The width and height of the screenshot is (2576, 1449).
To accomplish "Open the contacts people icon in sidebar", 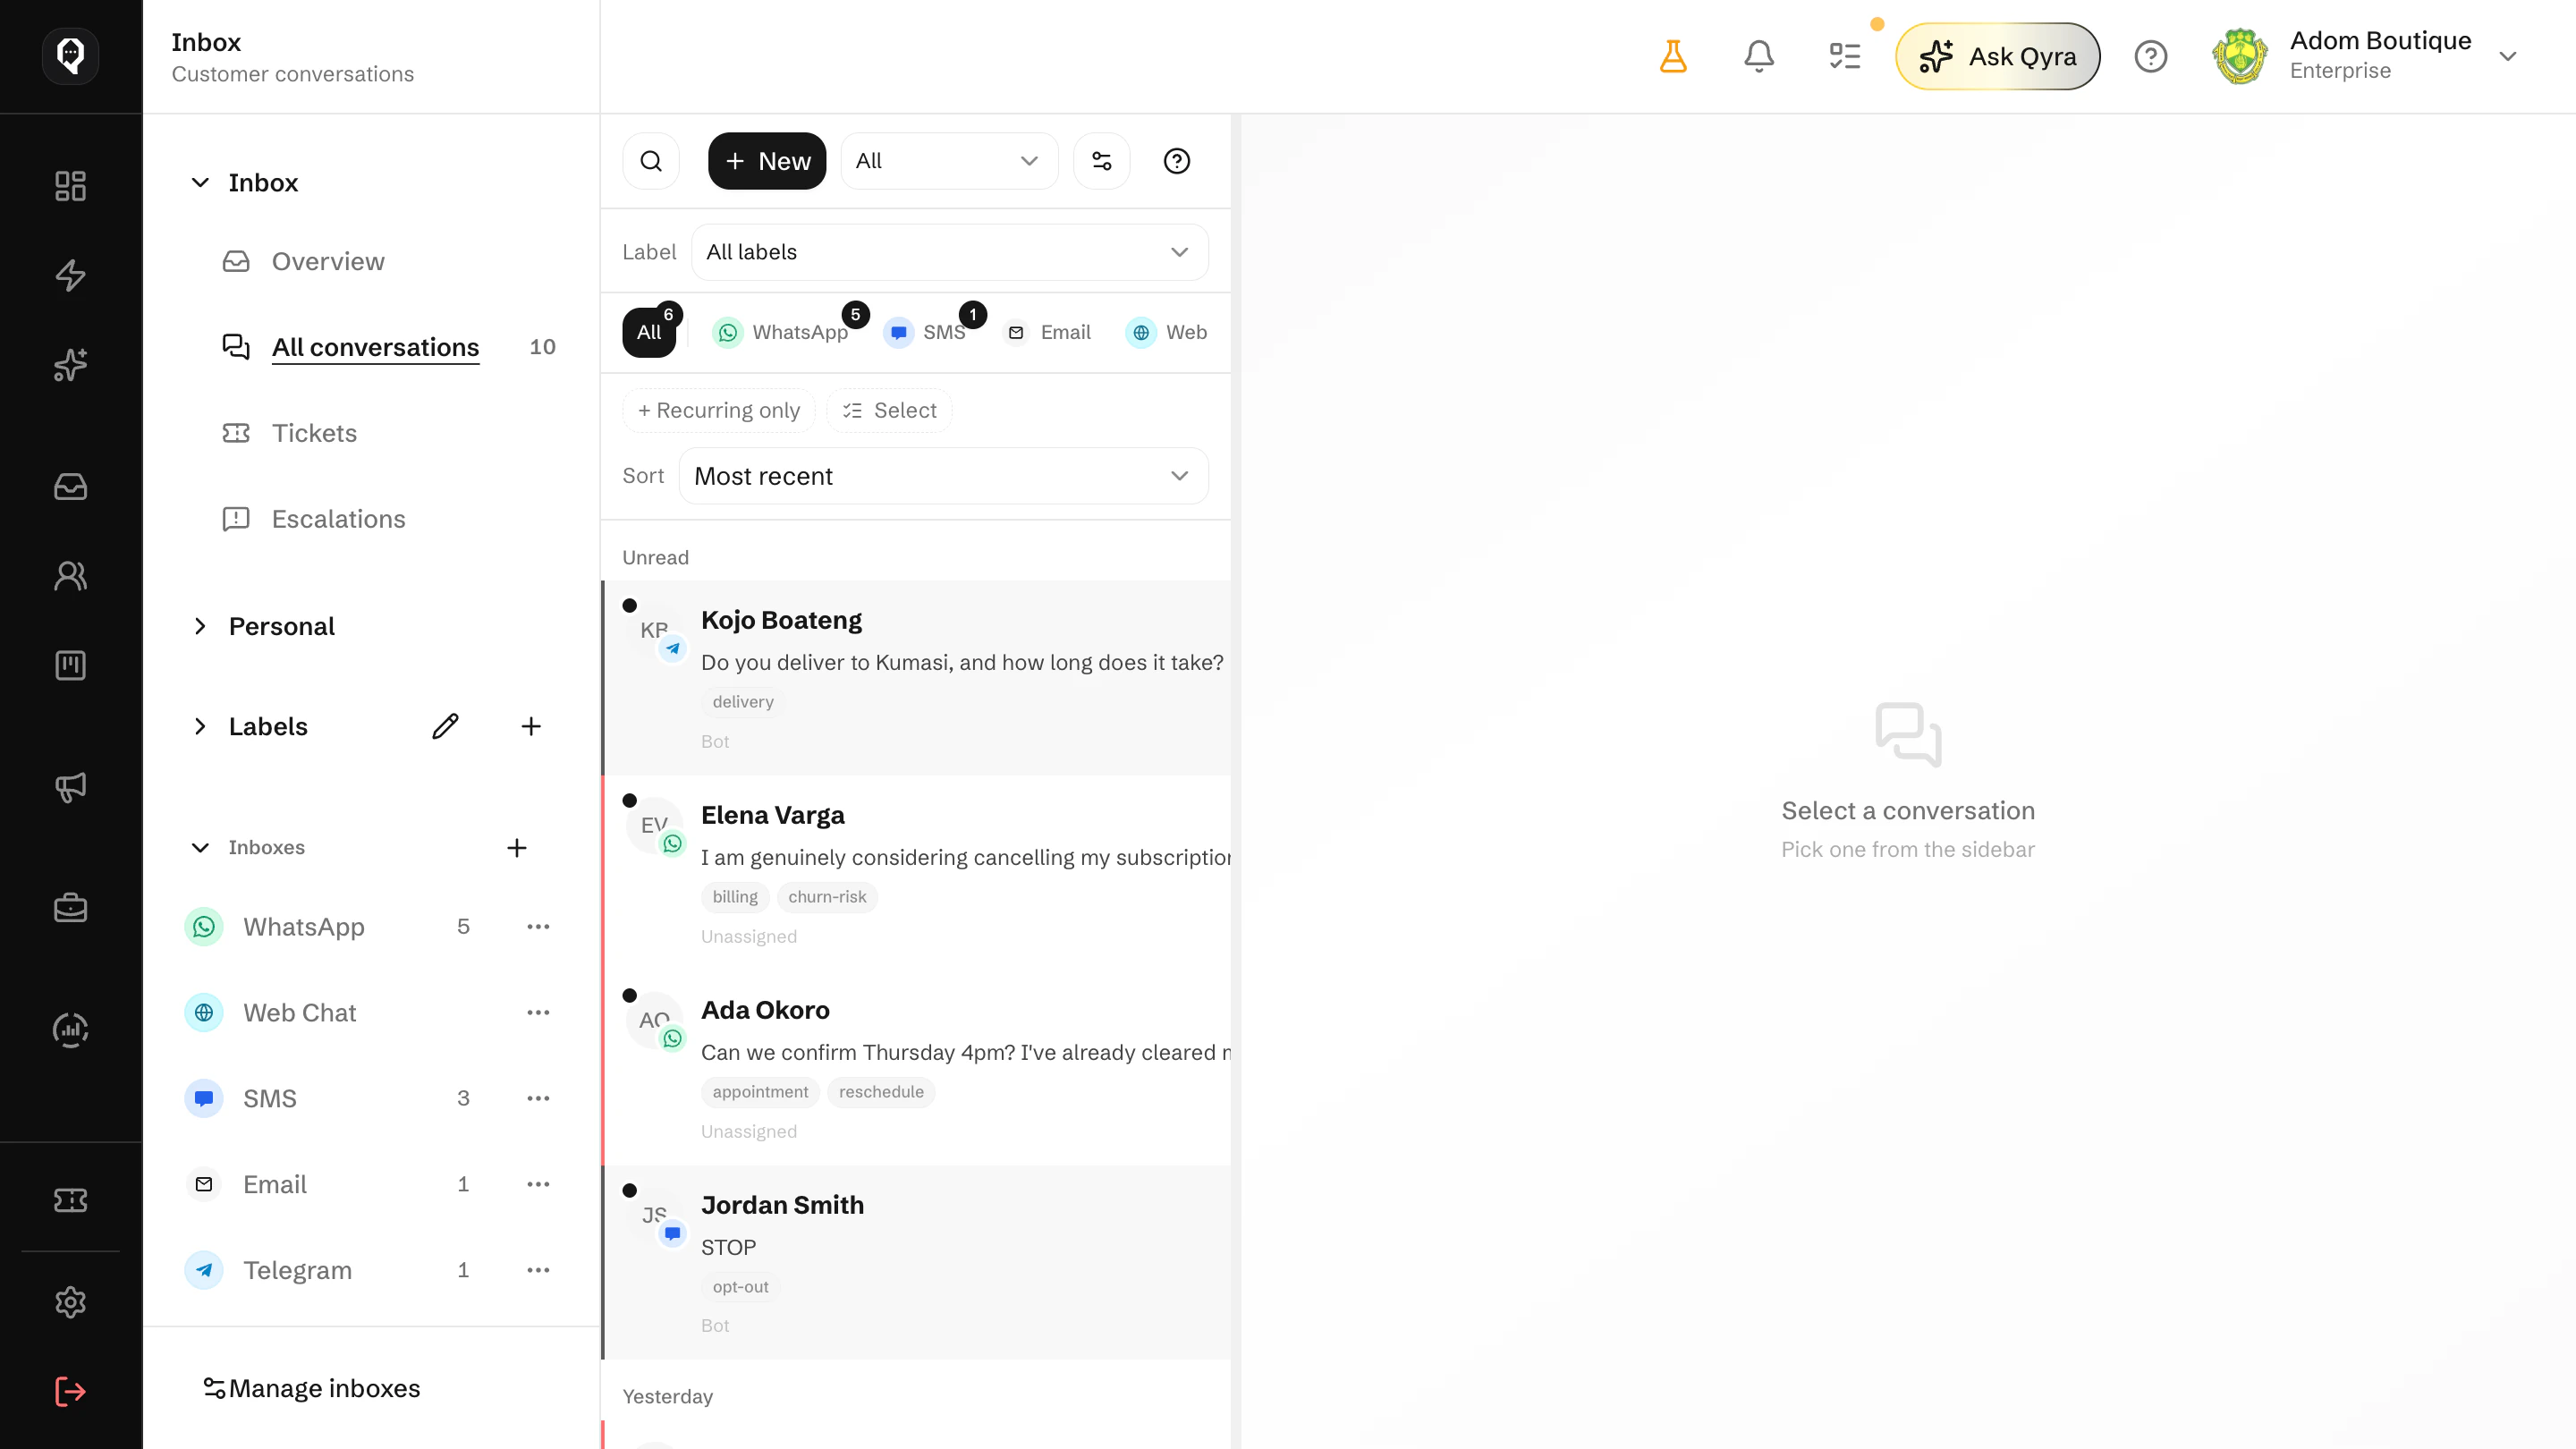I will [70, 576].
